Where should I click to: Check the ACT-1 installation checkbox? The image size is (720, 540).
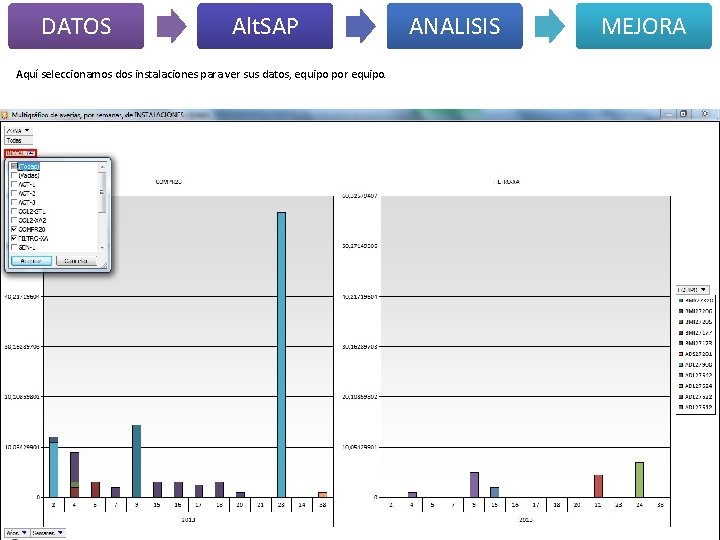(x=14, y=184)
